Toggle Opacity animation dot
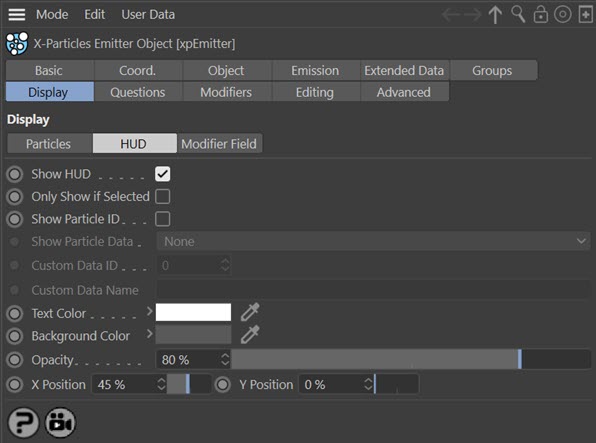The height and width of the screenshot is (443, 596). point(15,360)
